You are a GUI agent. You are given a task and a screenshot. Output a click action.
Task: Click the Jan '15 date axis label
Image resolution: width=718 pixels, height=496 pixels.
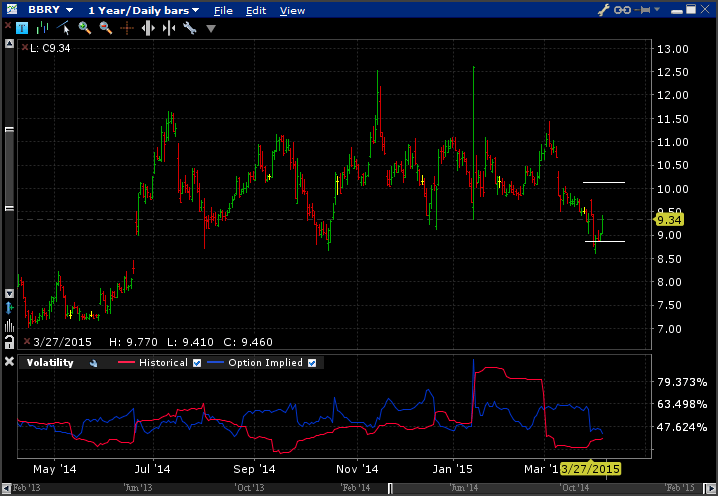[x=452, y=469]
